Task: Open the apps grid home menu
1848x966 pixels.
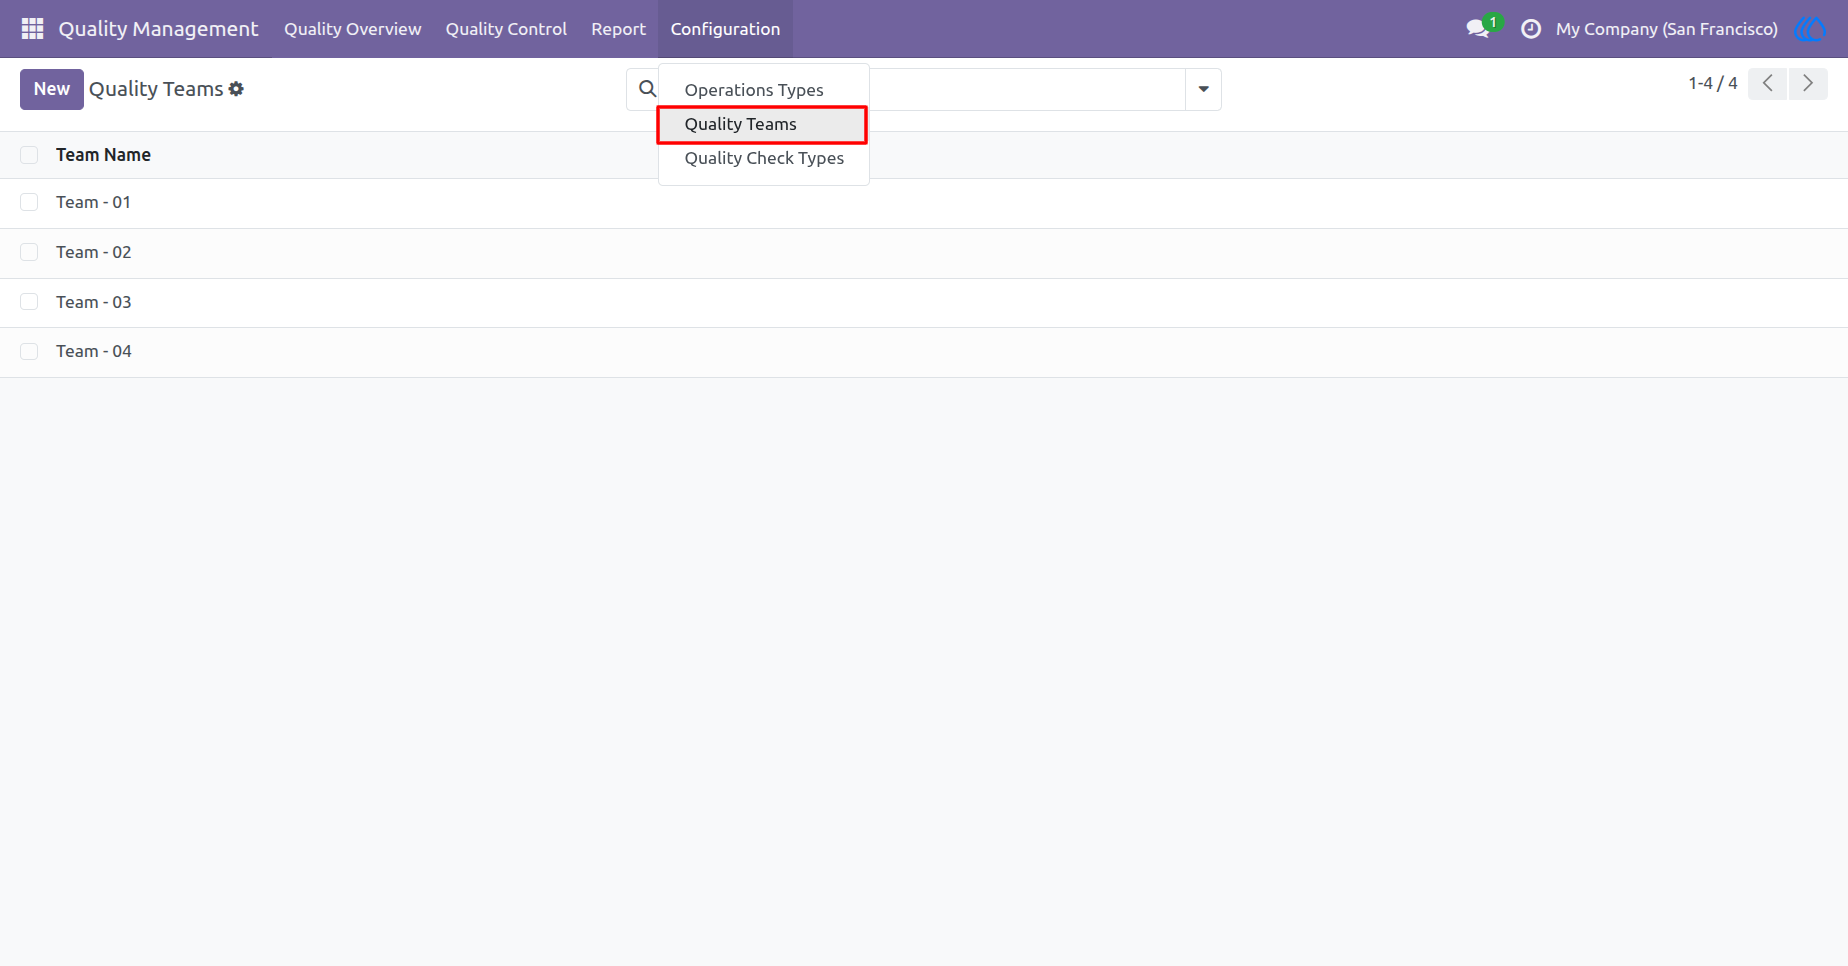Action: point(32,29)
